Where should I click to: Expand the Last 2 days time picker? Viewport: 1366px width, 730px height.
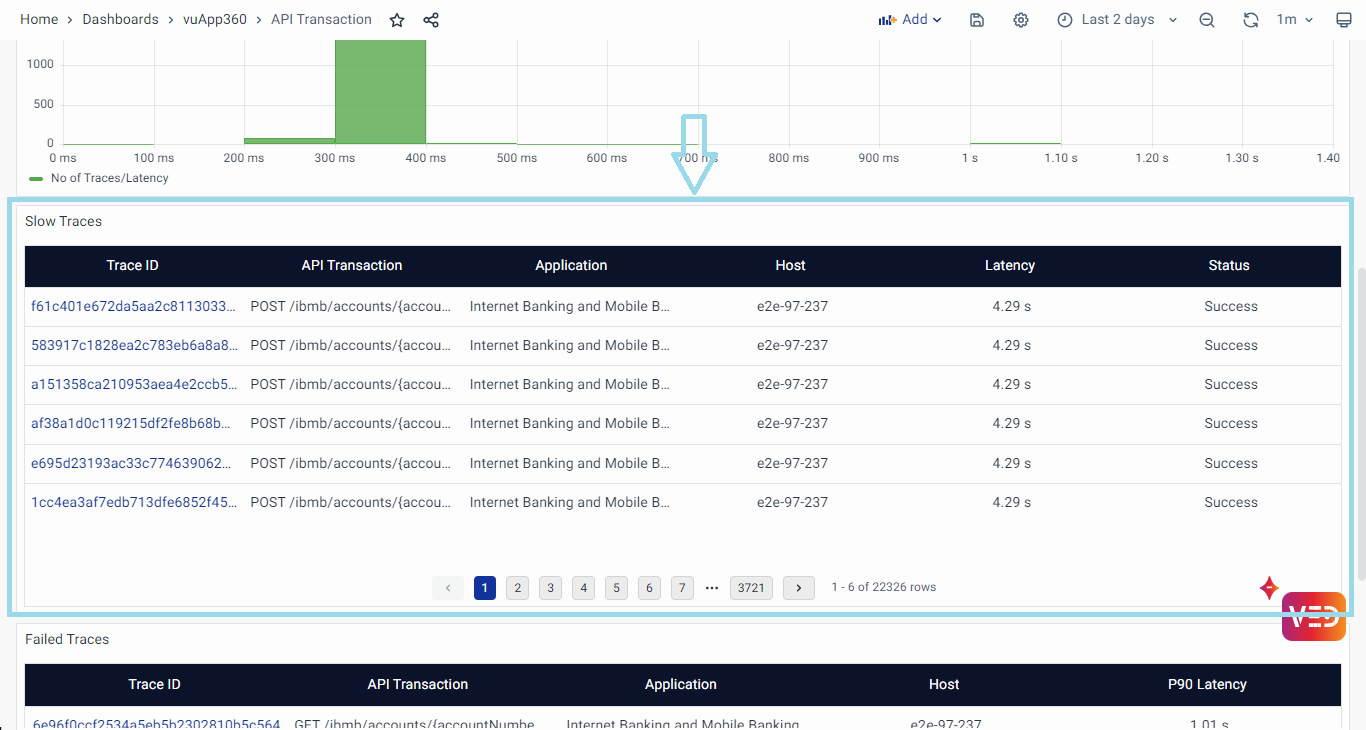point(1117,20)
